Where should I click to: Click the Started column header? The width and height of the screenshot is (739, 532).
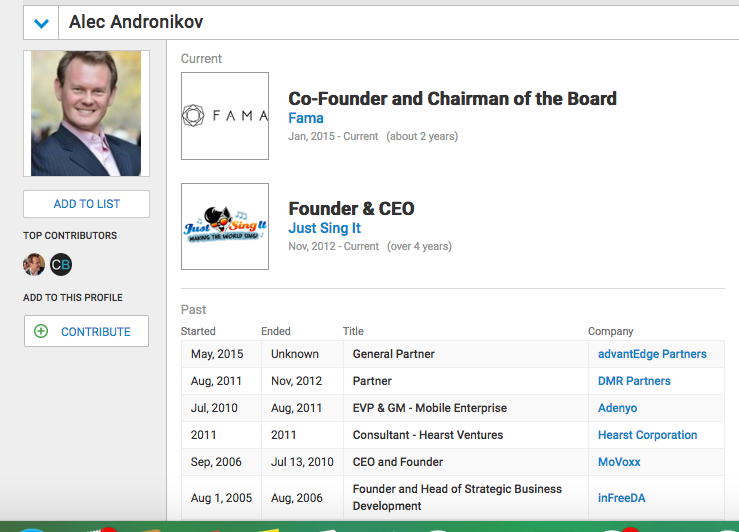click(x=198, y=331)
